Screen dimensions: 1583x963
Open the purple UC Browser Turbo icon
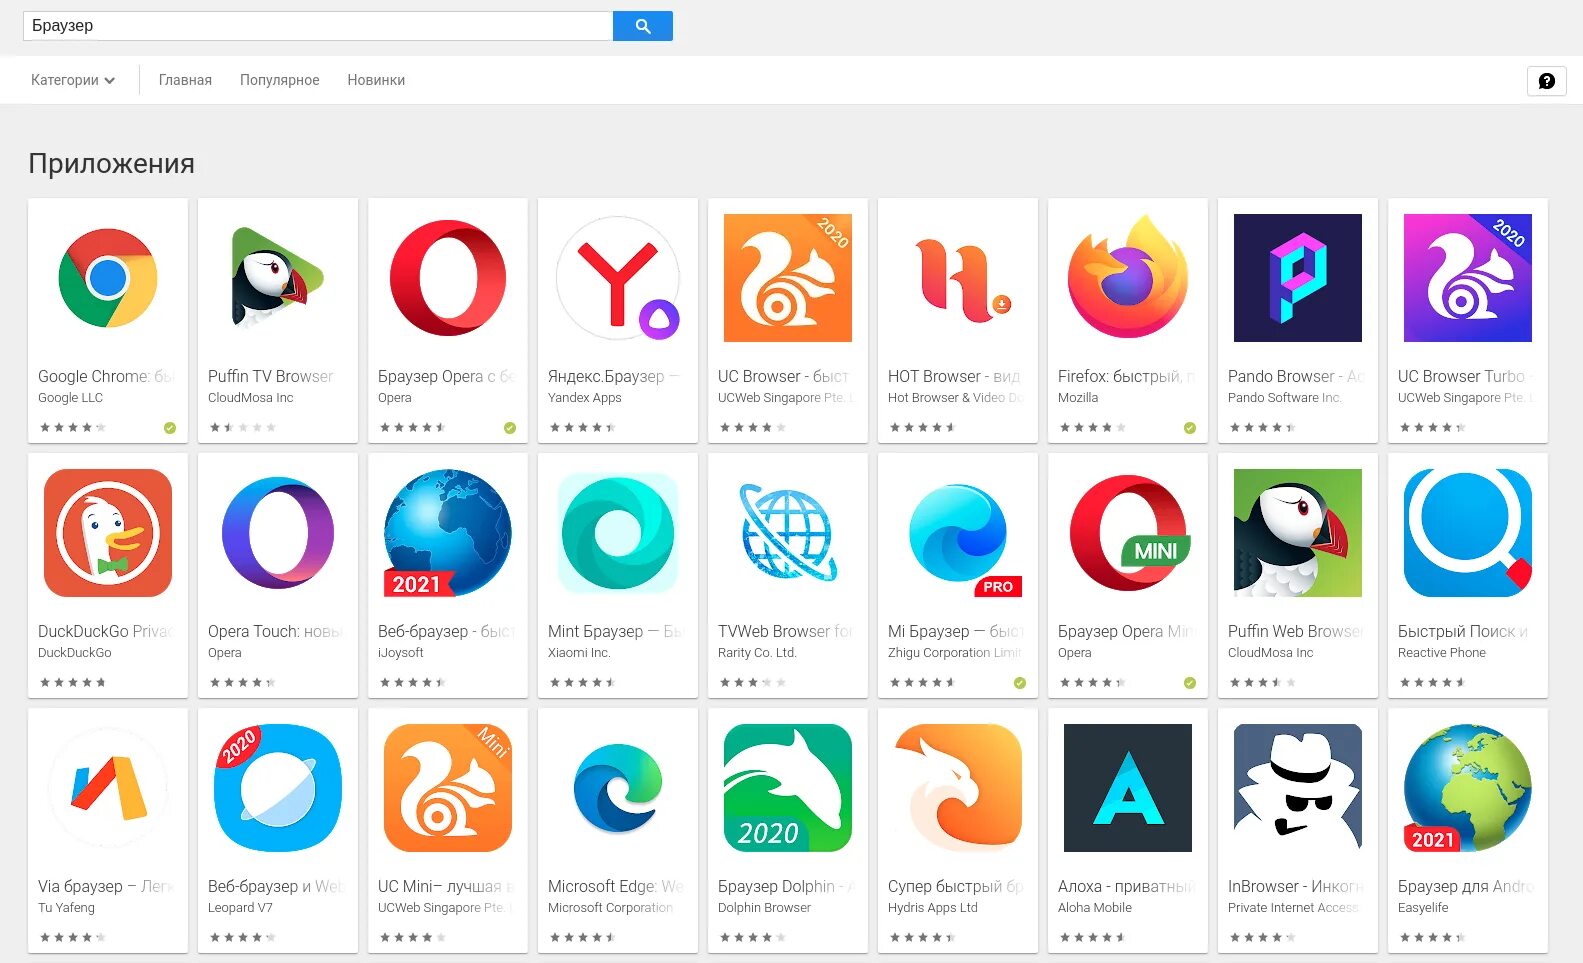coord(1468,278)
